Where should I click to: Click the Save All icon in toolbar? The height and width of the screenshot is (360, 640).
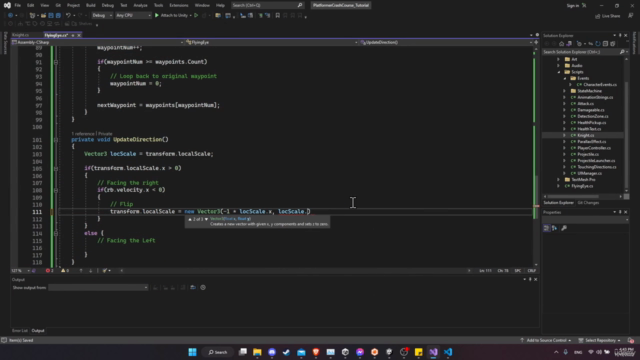pyautogui.click(x=58, y=16)
